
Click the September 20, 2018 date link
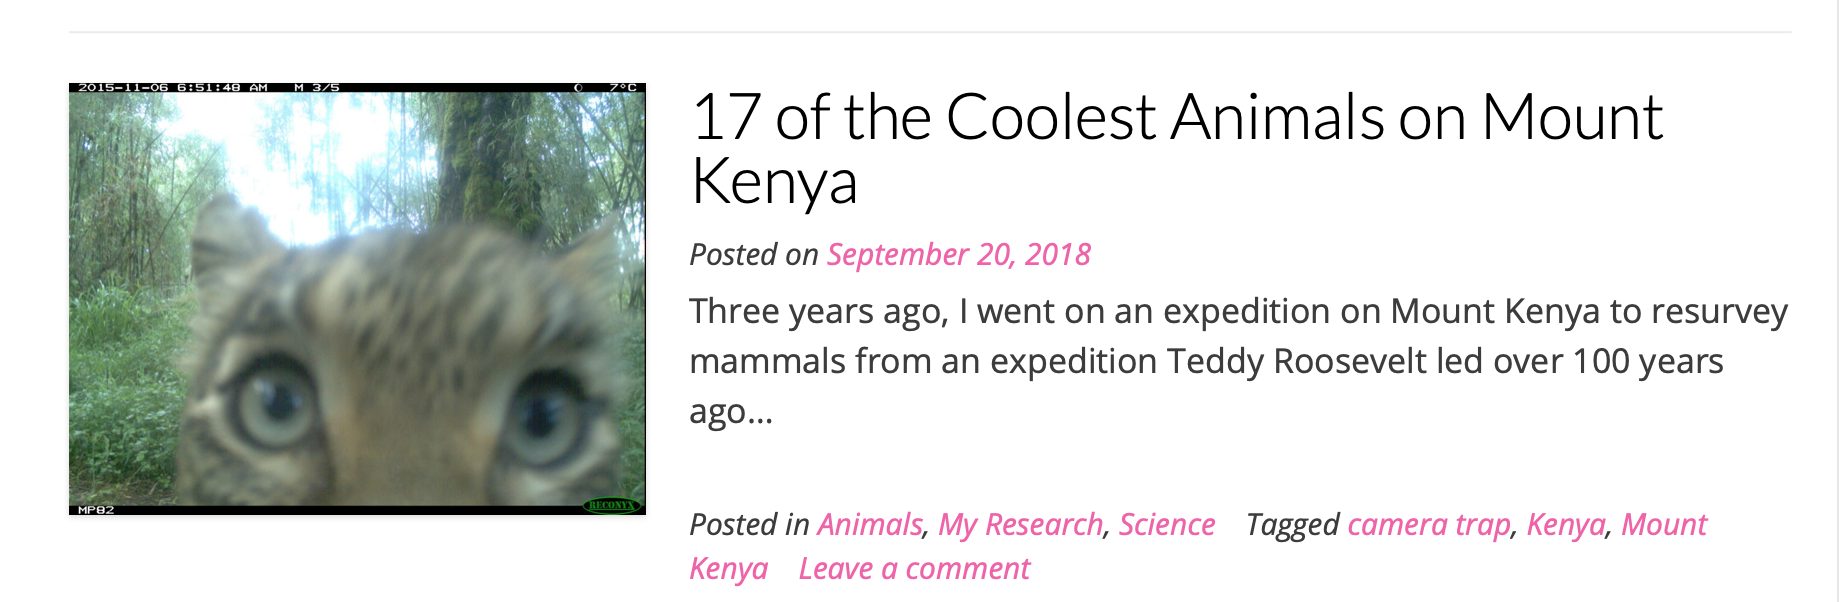click(958, 255)
